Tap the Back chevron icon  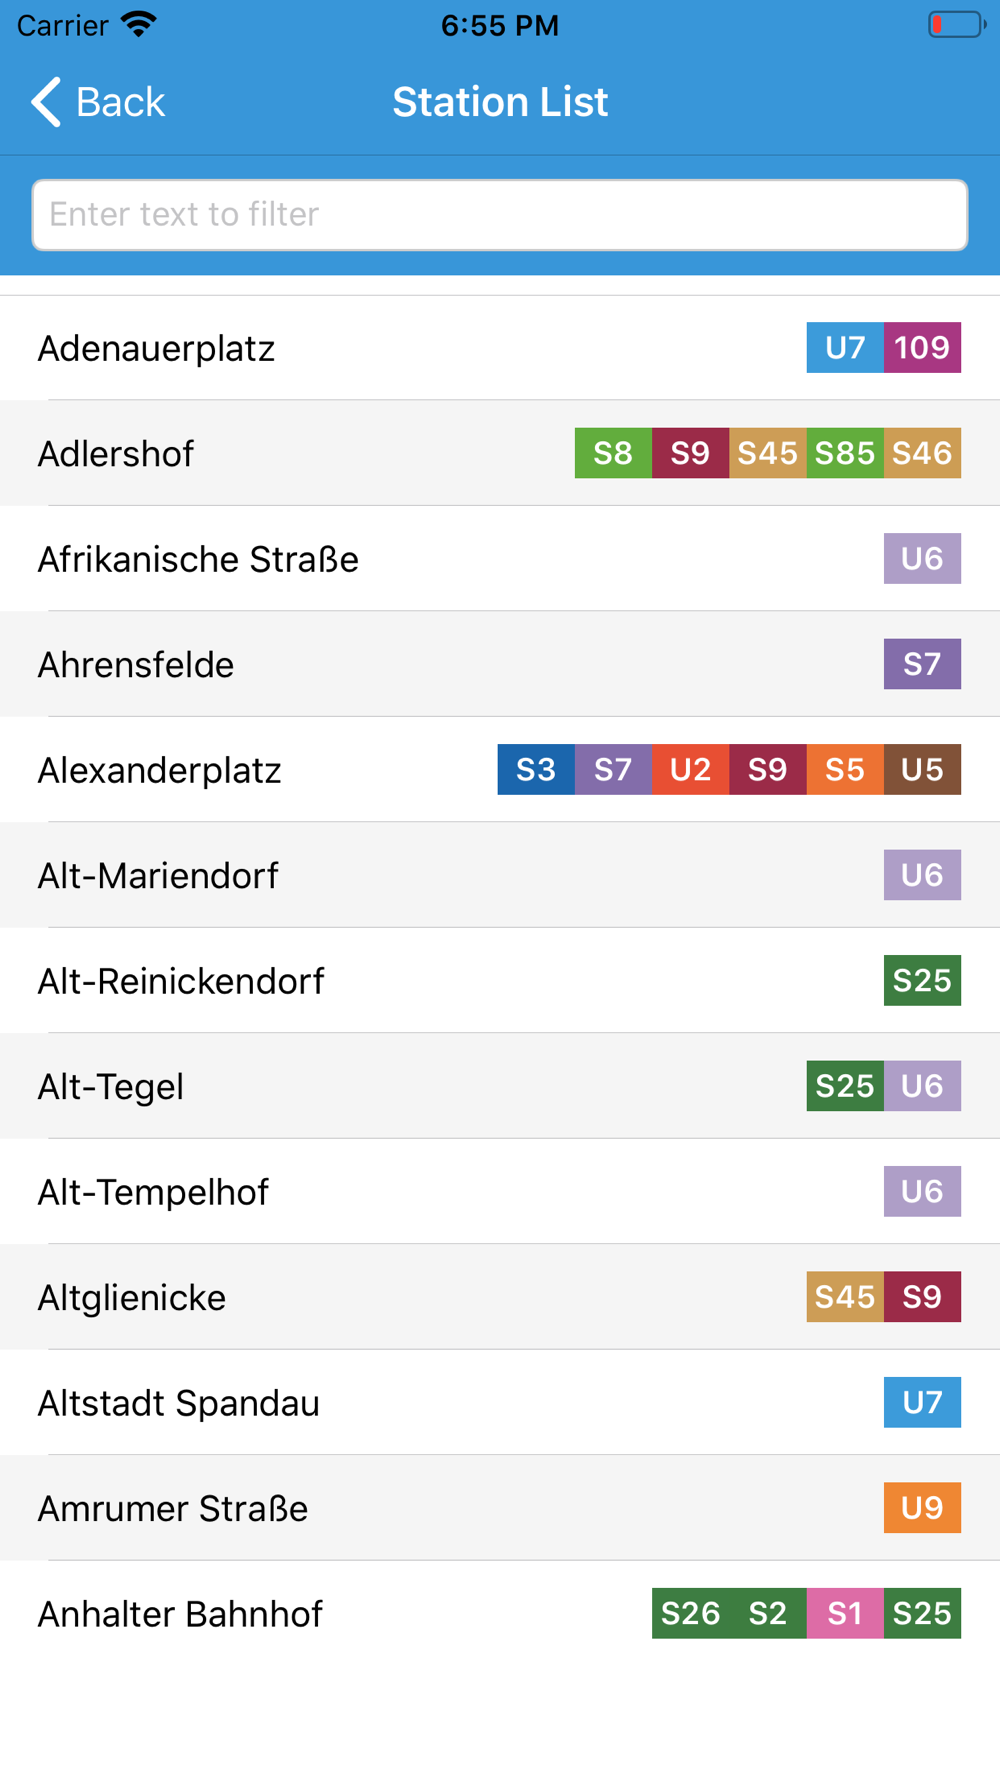(46, 102)
